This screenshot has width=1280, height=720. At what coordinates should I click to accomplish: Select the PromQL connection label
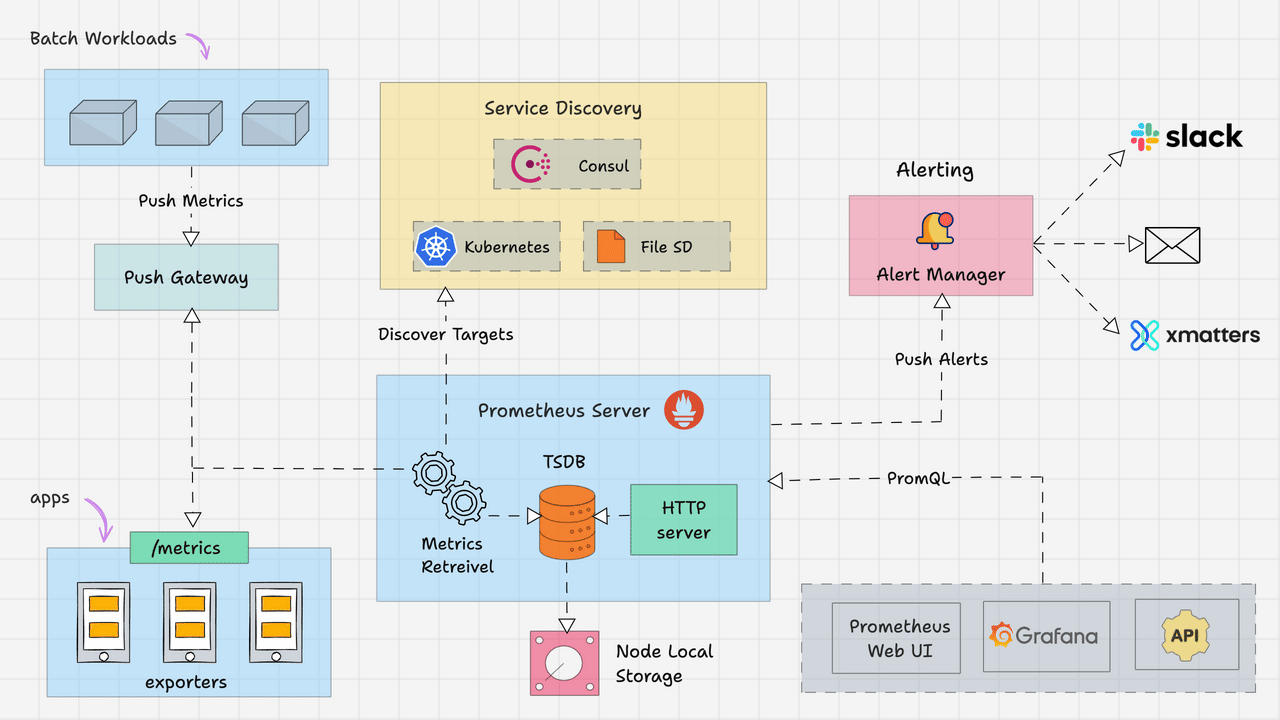[x=919, y=478]
